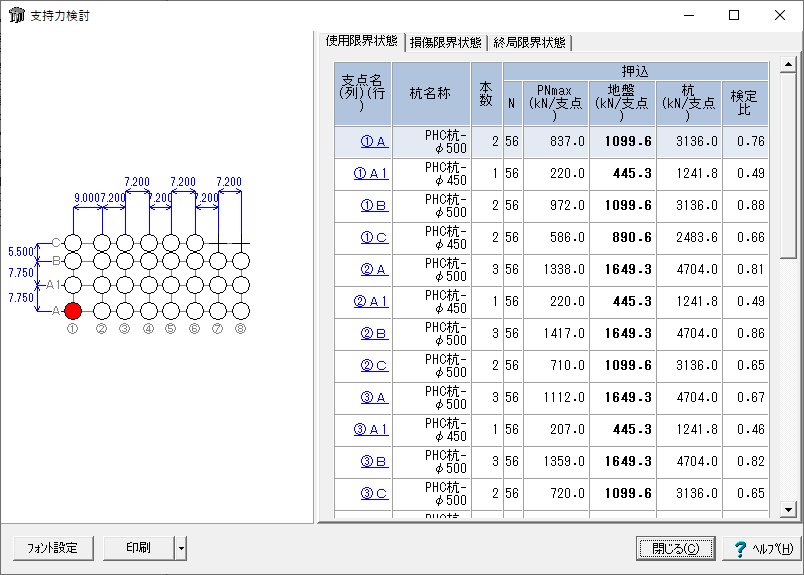Image resolution: width=804 pixels, height=575 pixels.
Task: Open support point link ②A
Action: point(374,270)
